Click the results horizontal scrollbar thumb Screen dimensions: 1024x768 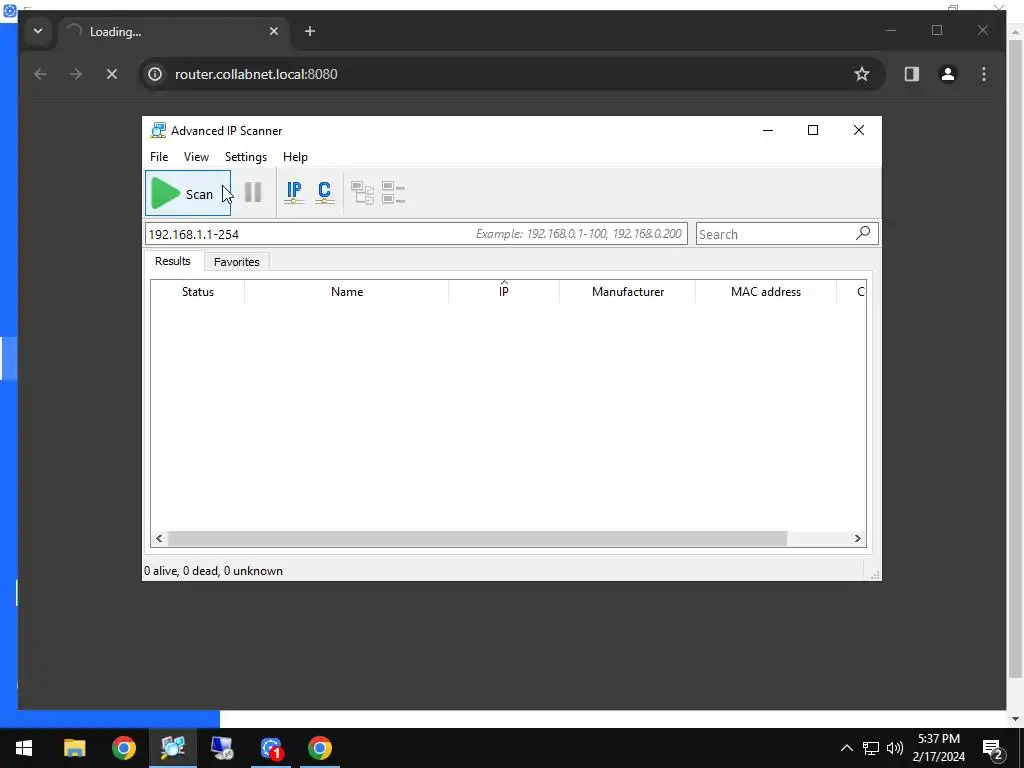477,539
